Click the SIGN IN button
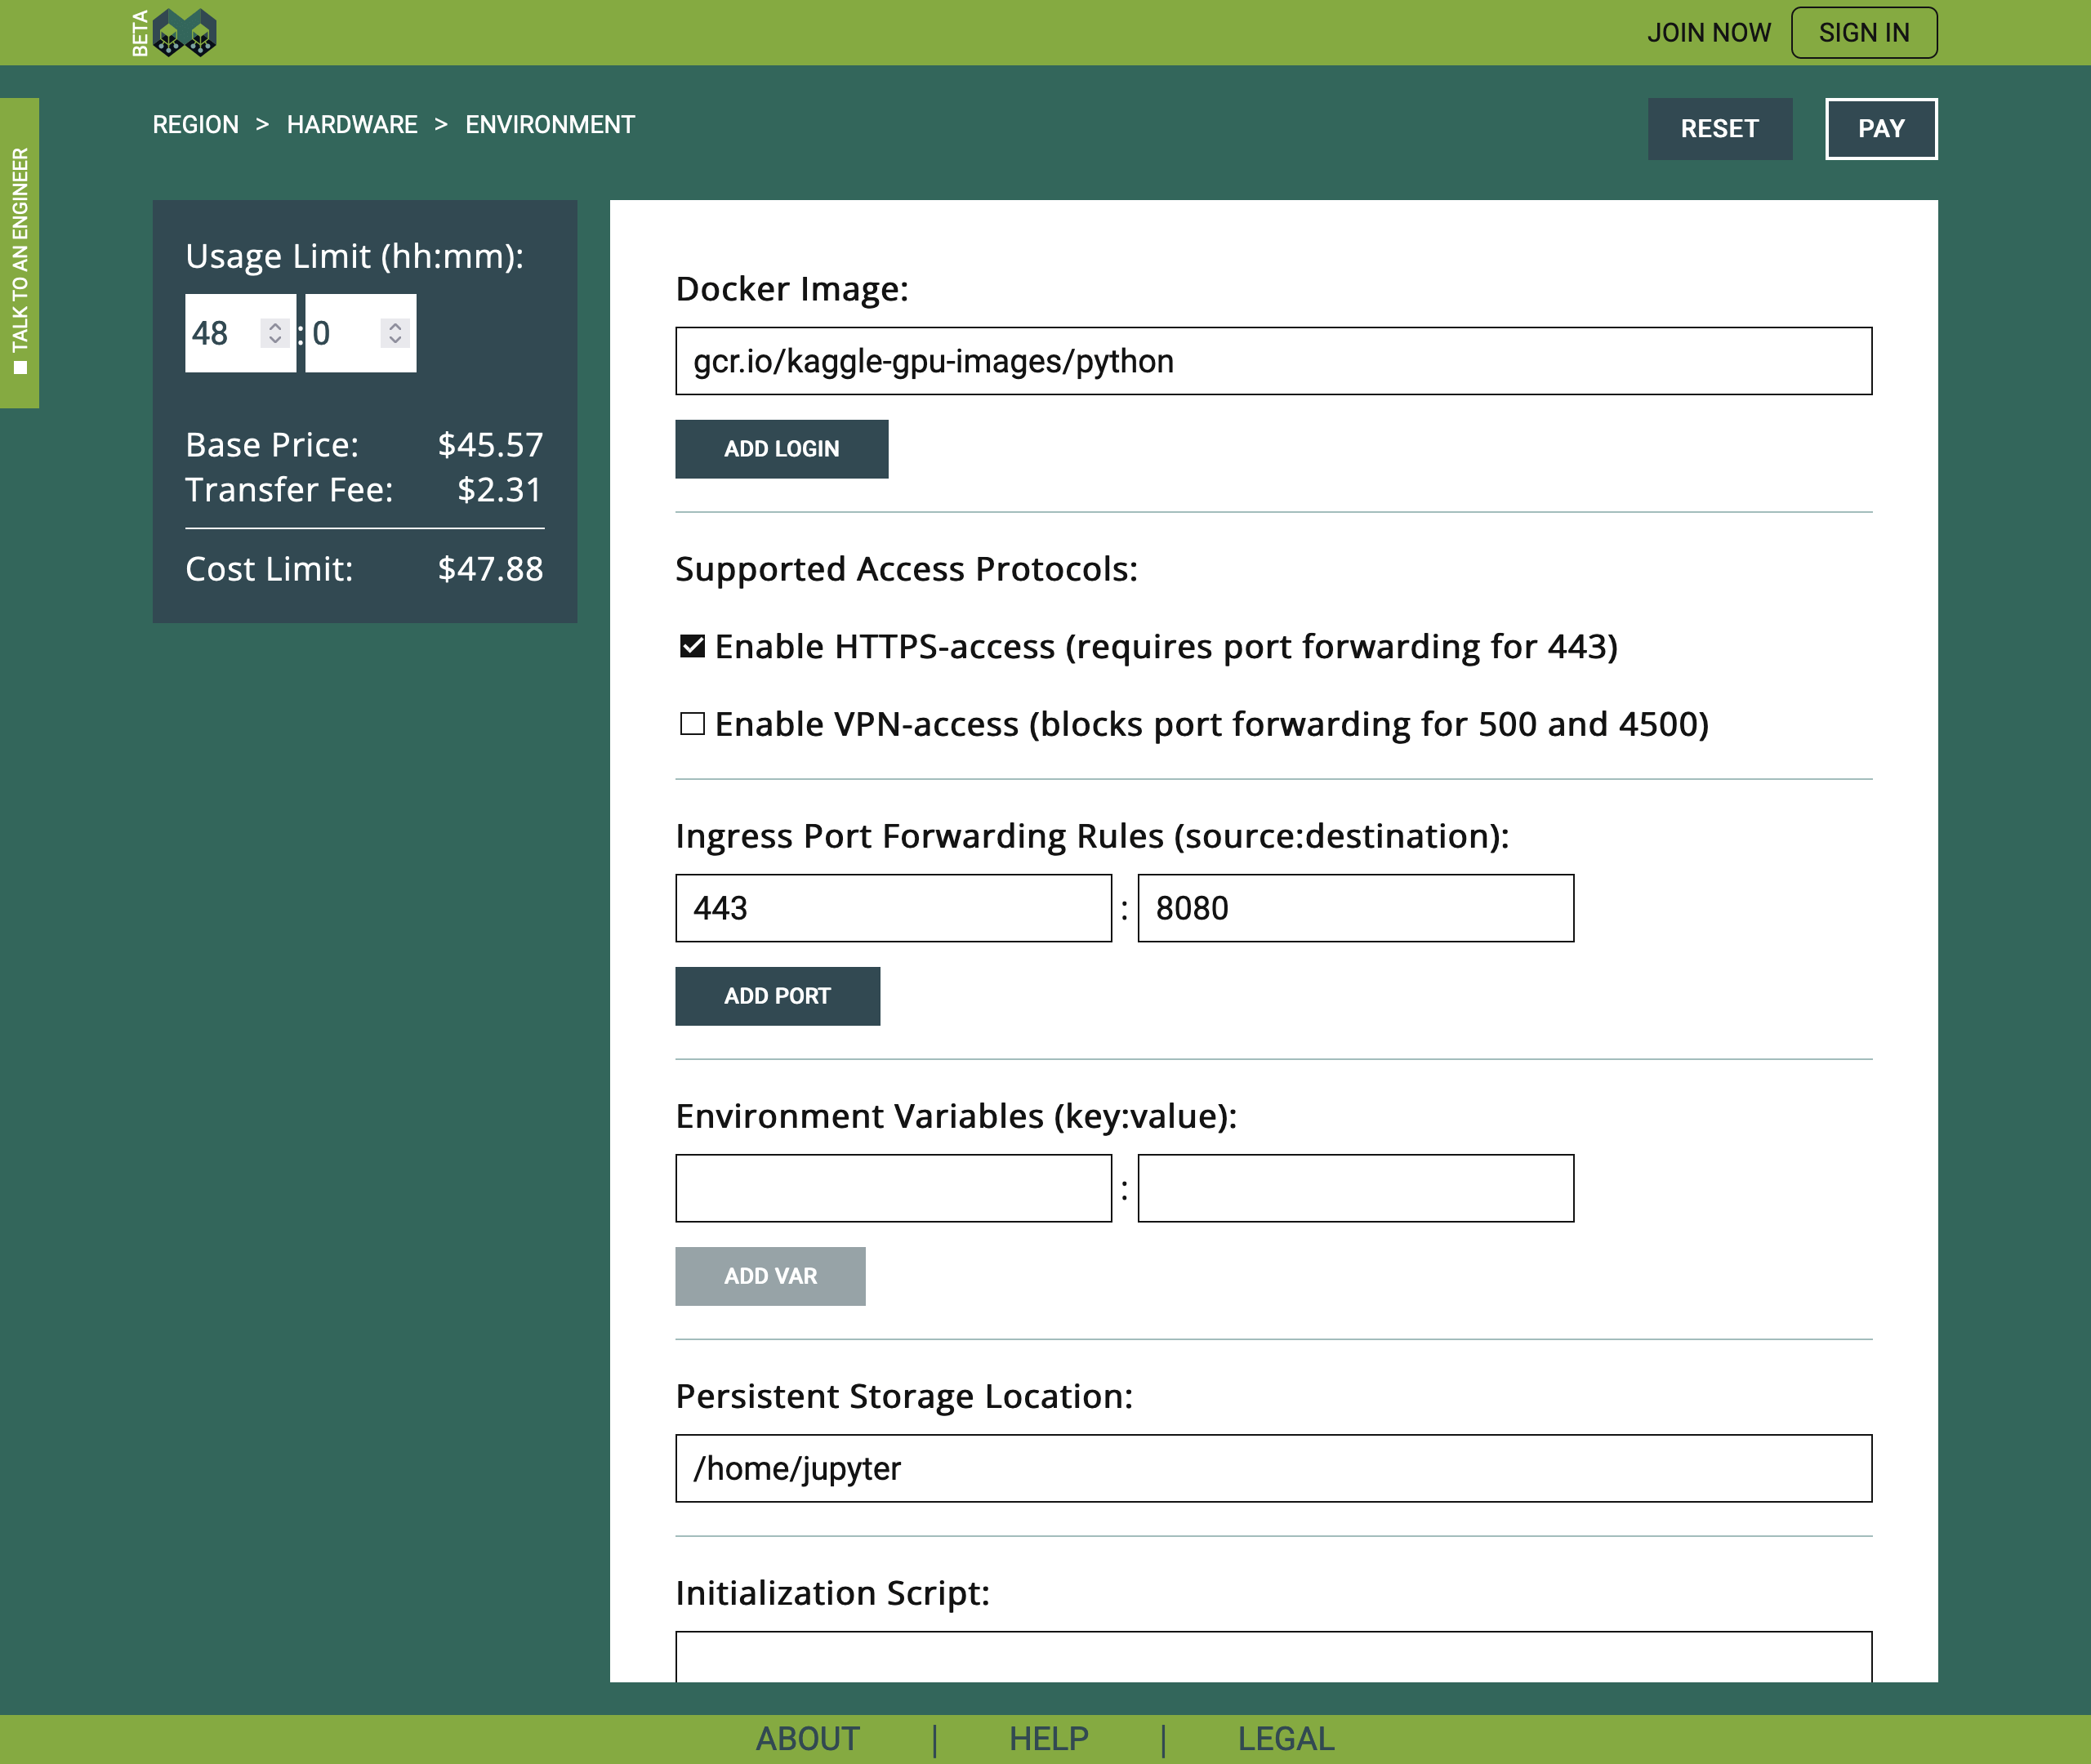The width and height of the screenshot is (2091, 1764). [x=1863, y=33]
